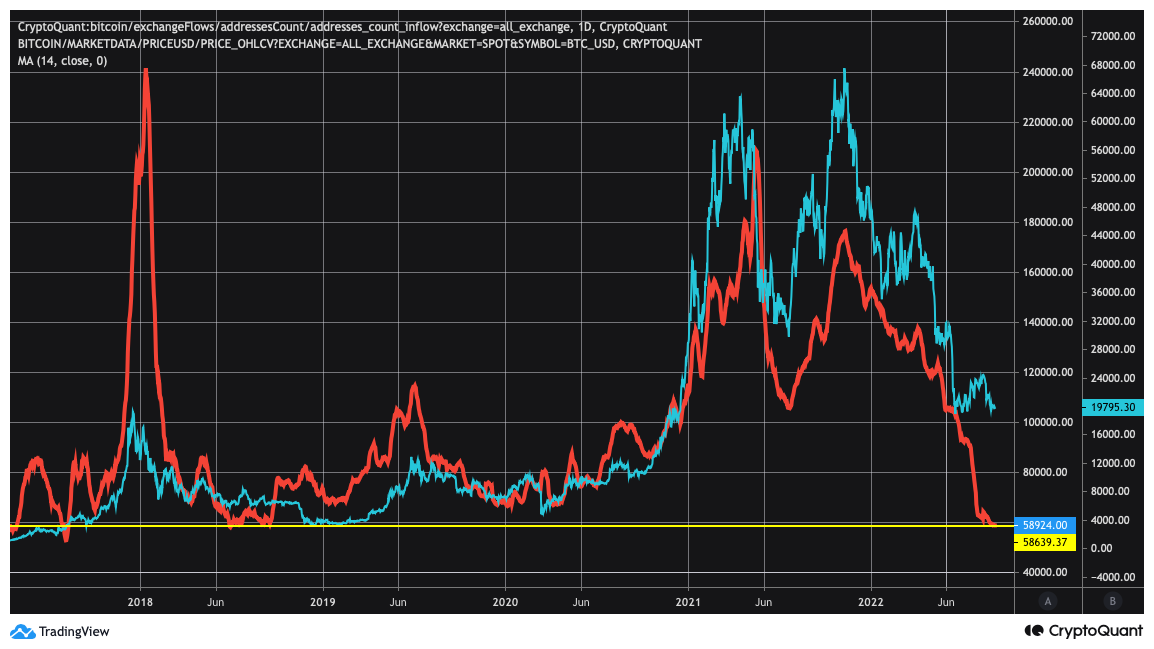Open the price scale B settings
The height and width of the screenshot is (649, 1154).
coord(1112,600)
